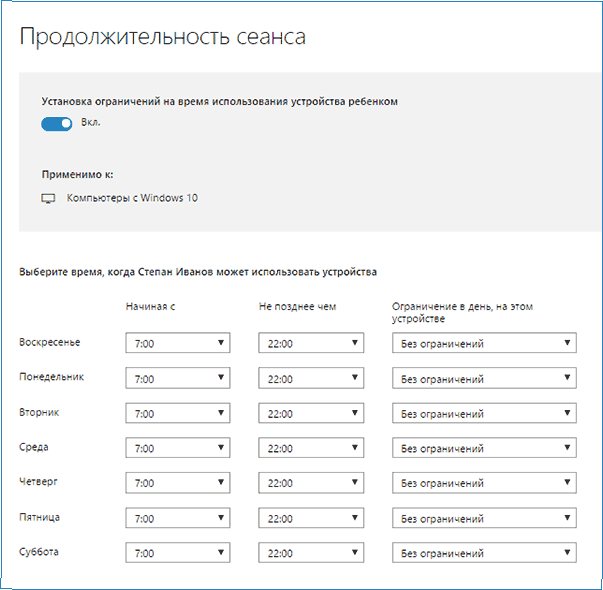Click the Четверг row label
Image resolution: width=603 pixels, height=590 pixels.
pyautogui.click(x=38, y=482)
